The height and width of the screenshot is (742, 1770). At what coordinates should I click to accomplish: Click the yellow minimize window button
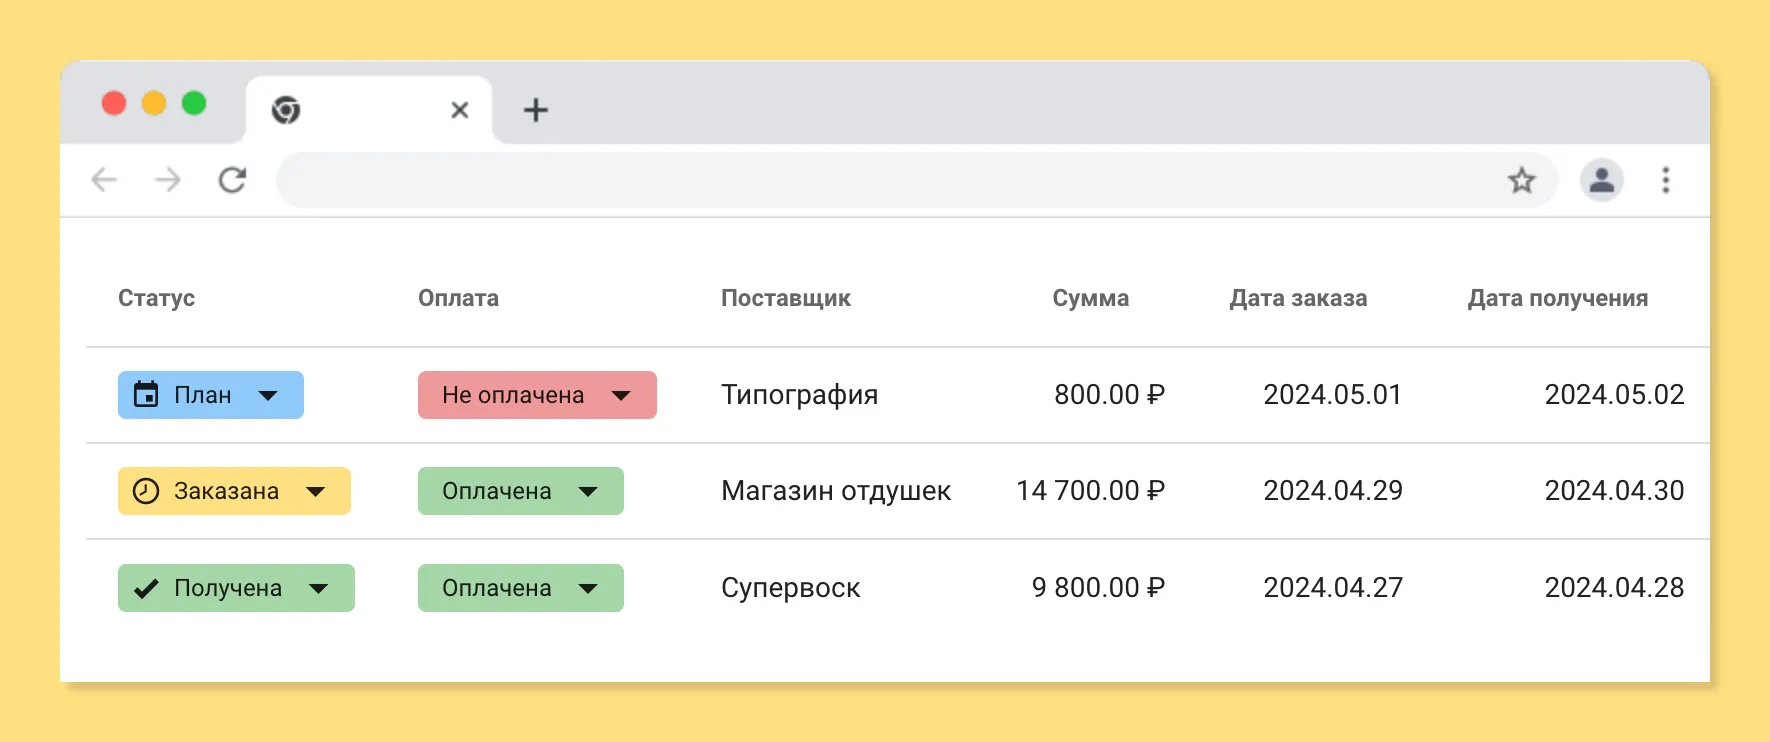[x=154, y=103]
